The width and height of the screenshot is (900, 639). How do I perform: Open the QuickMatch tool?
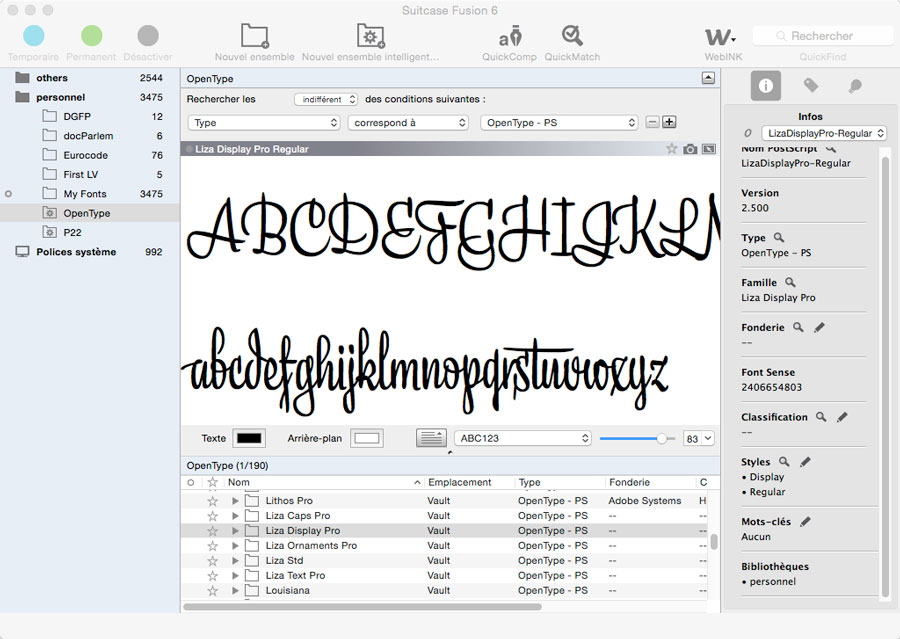[x=572, y=36]
